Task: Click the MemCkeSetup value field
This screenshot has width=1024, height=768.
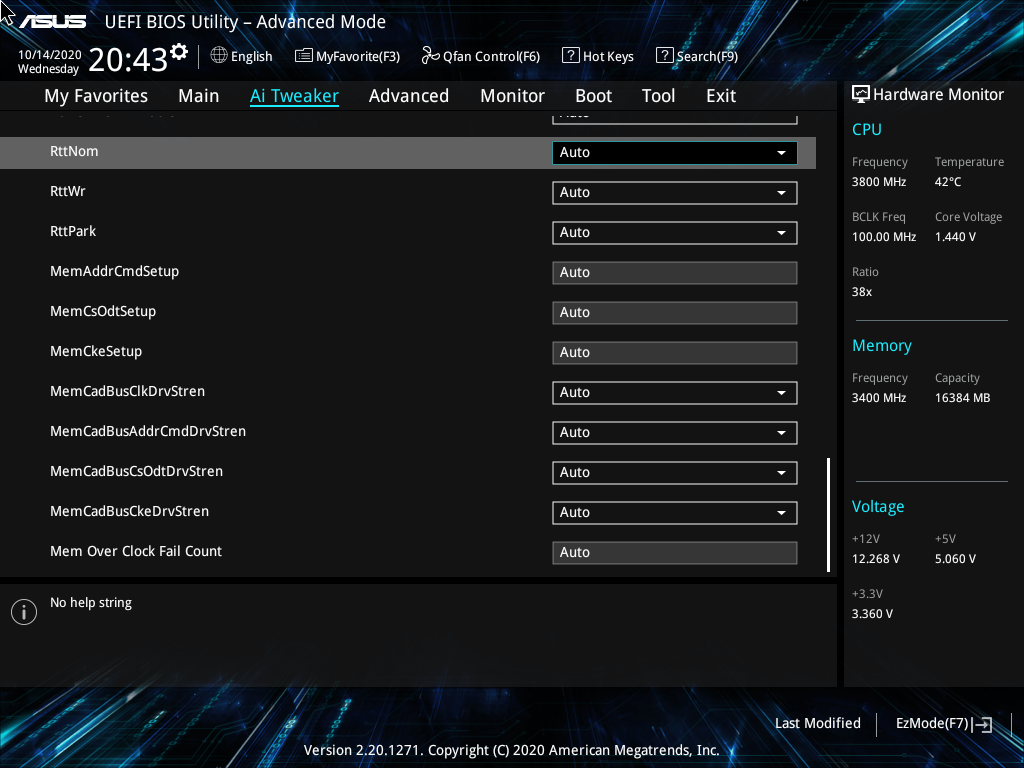Action: [675, 353]
